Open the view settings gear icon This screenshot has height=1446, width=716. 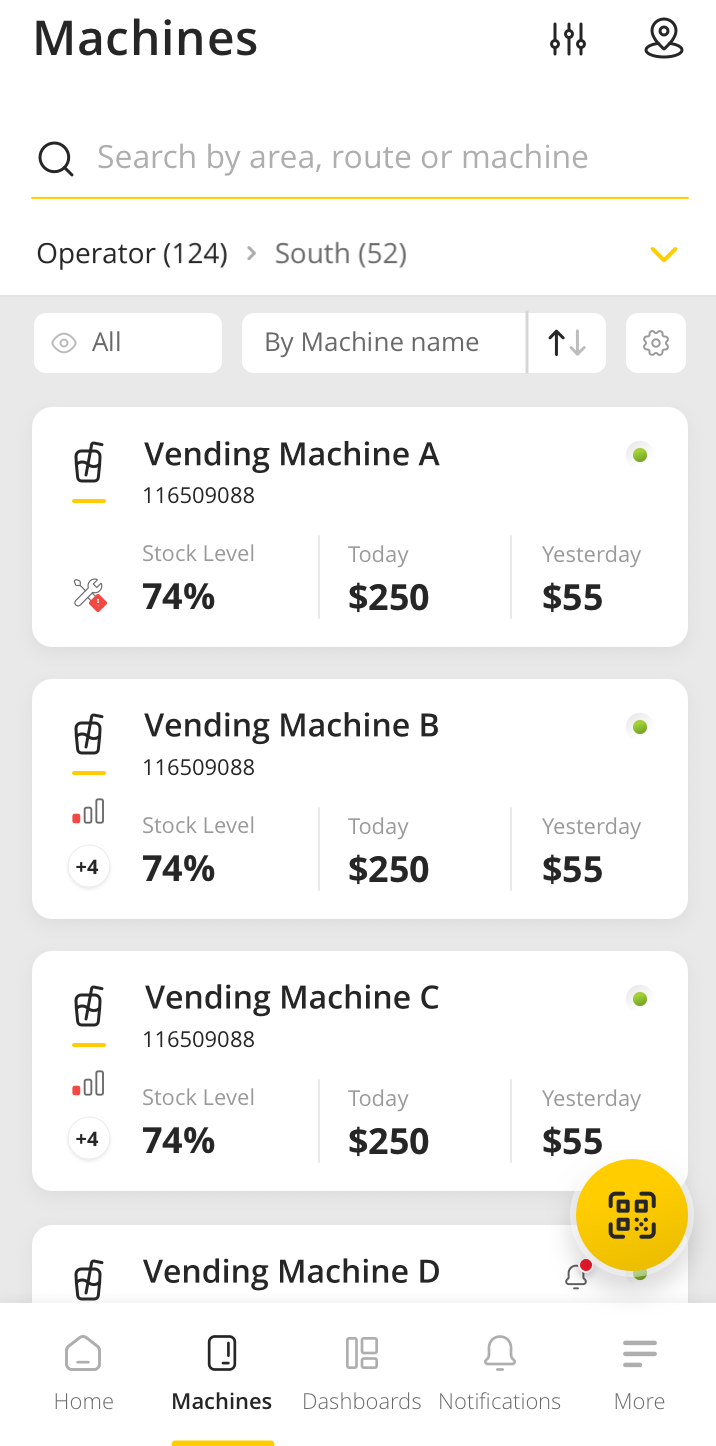click(x=655, y=342)
